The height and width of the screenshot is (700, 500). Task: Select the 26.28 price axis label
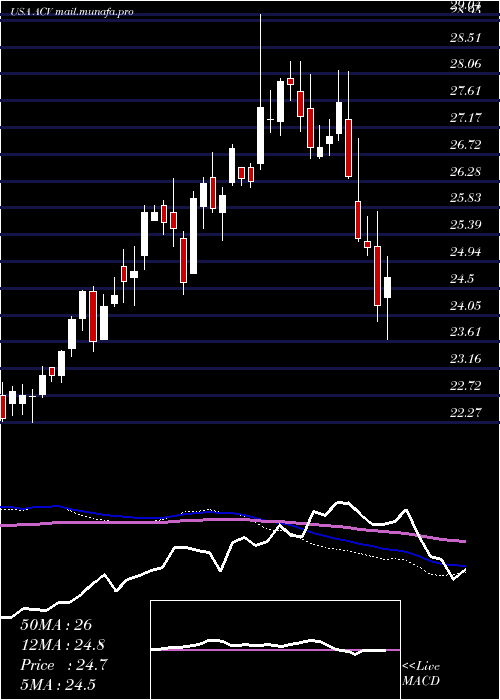tap(466, 171)
